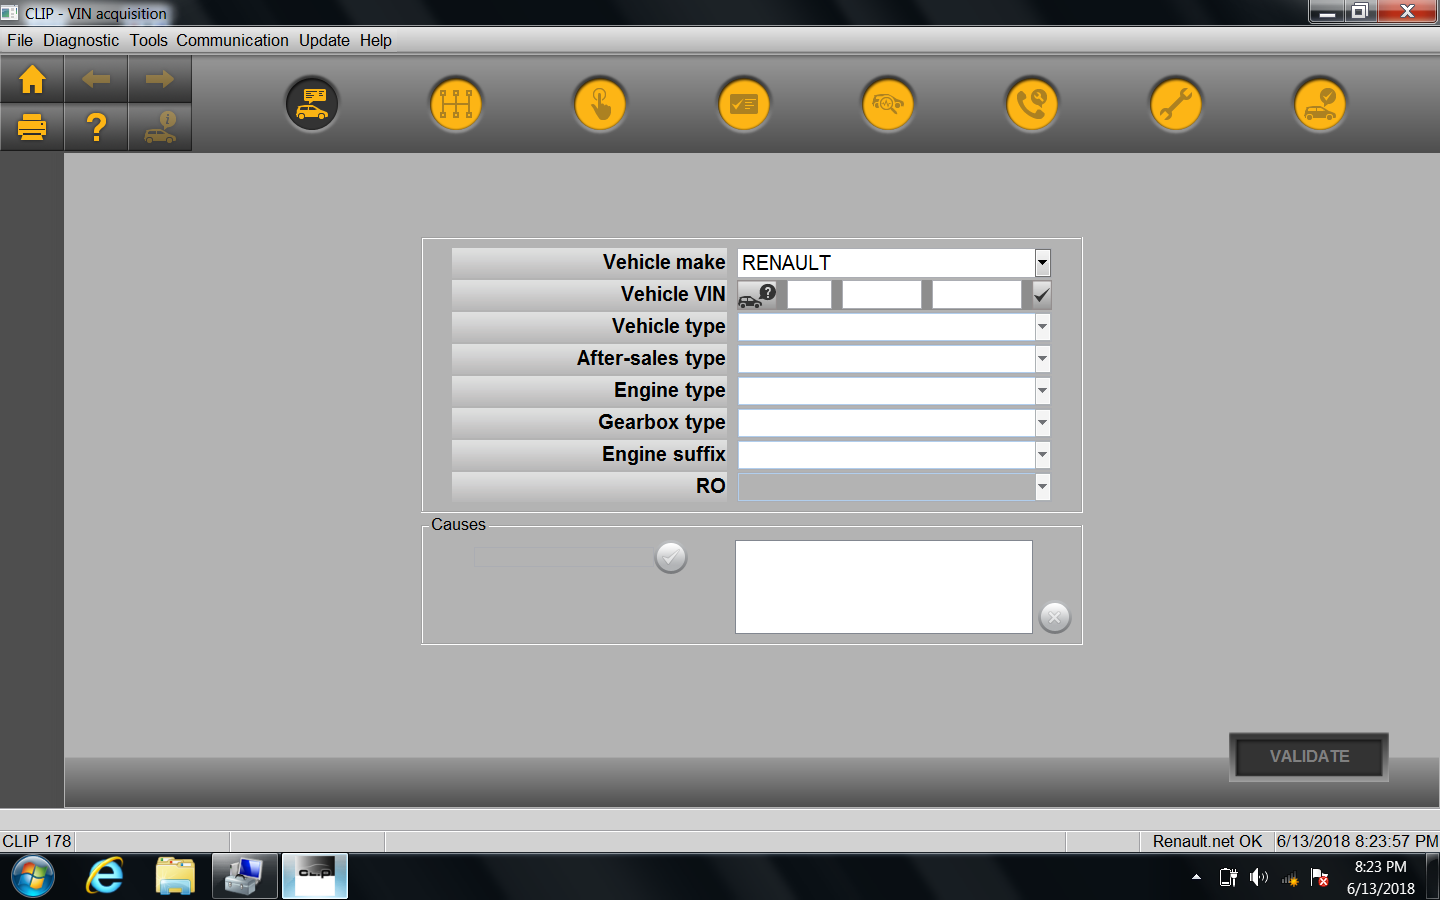Open Internet Explorer from the taskbar
Viewport: 1440px width, 900px height.
click(x=104, y=877)
